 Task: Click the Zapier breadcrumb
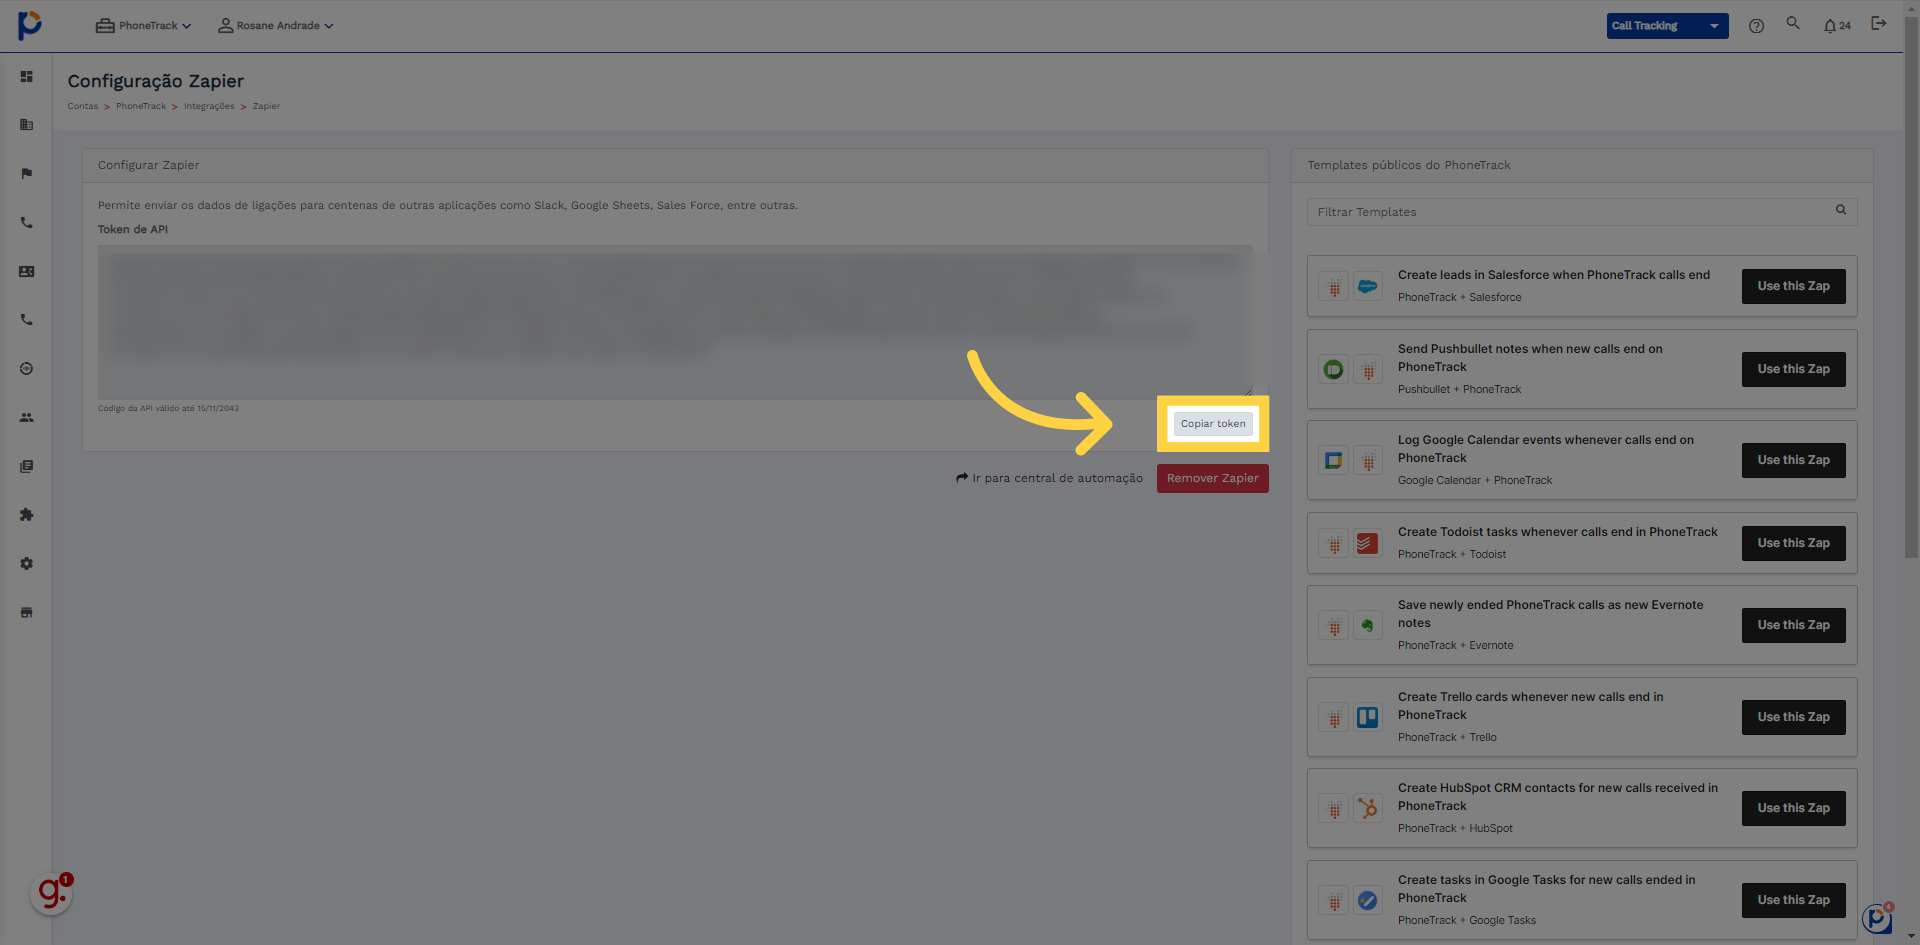[266, 106]
